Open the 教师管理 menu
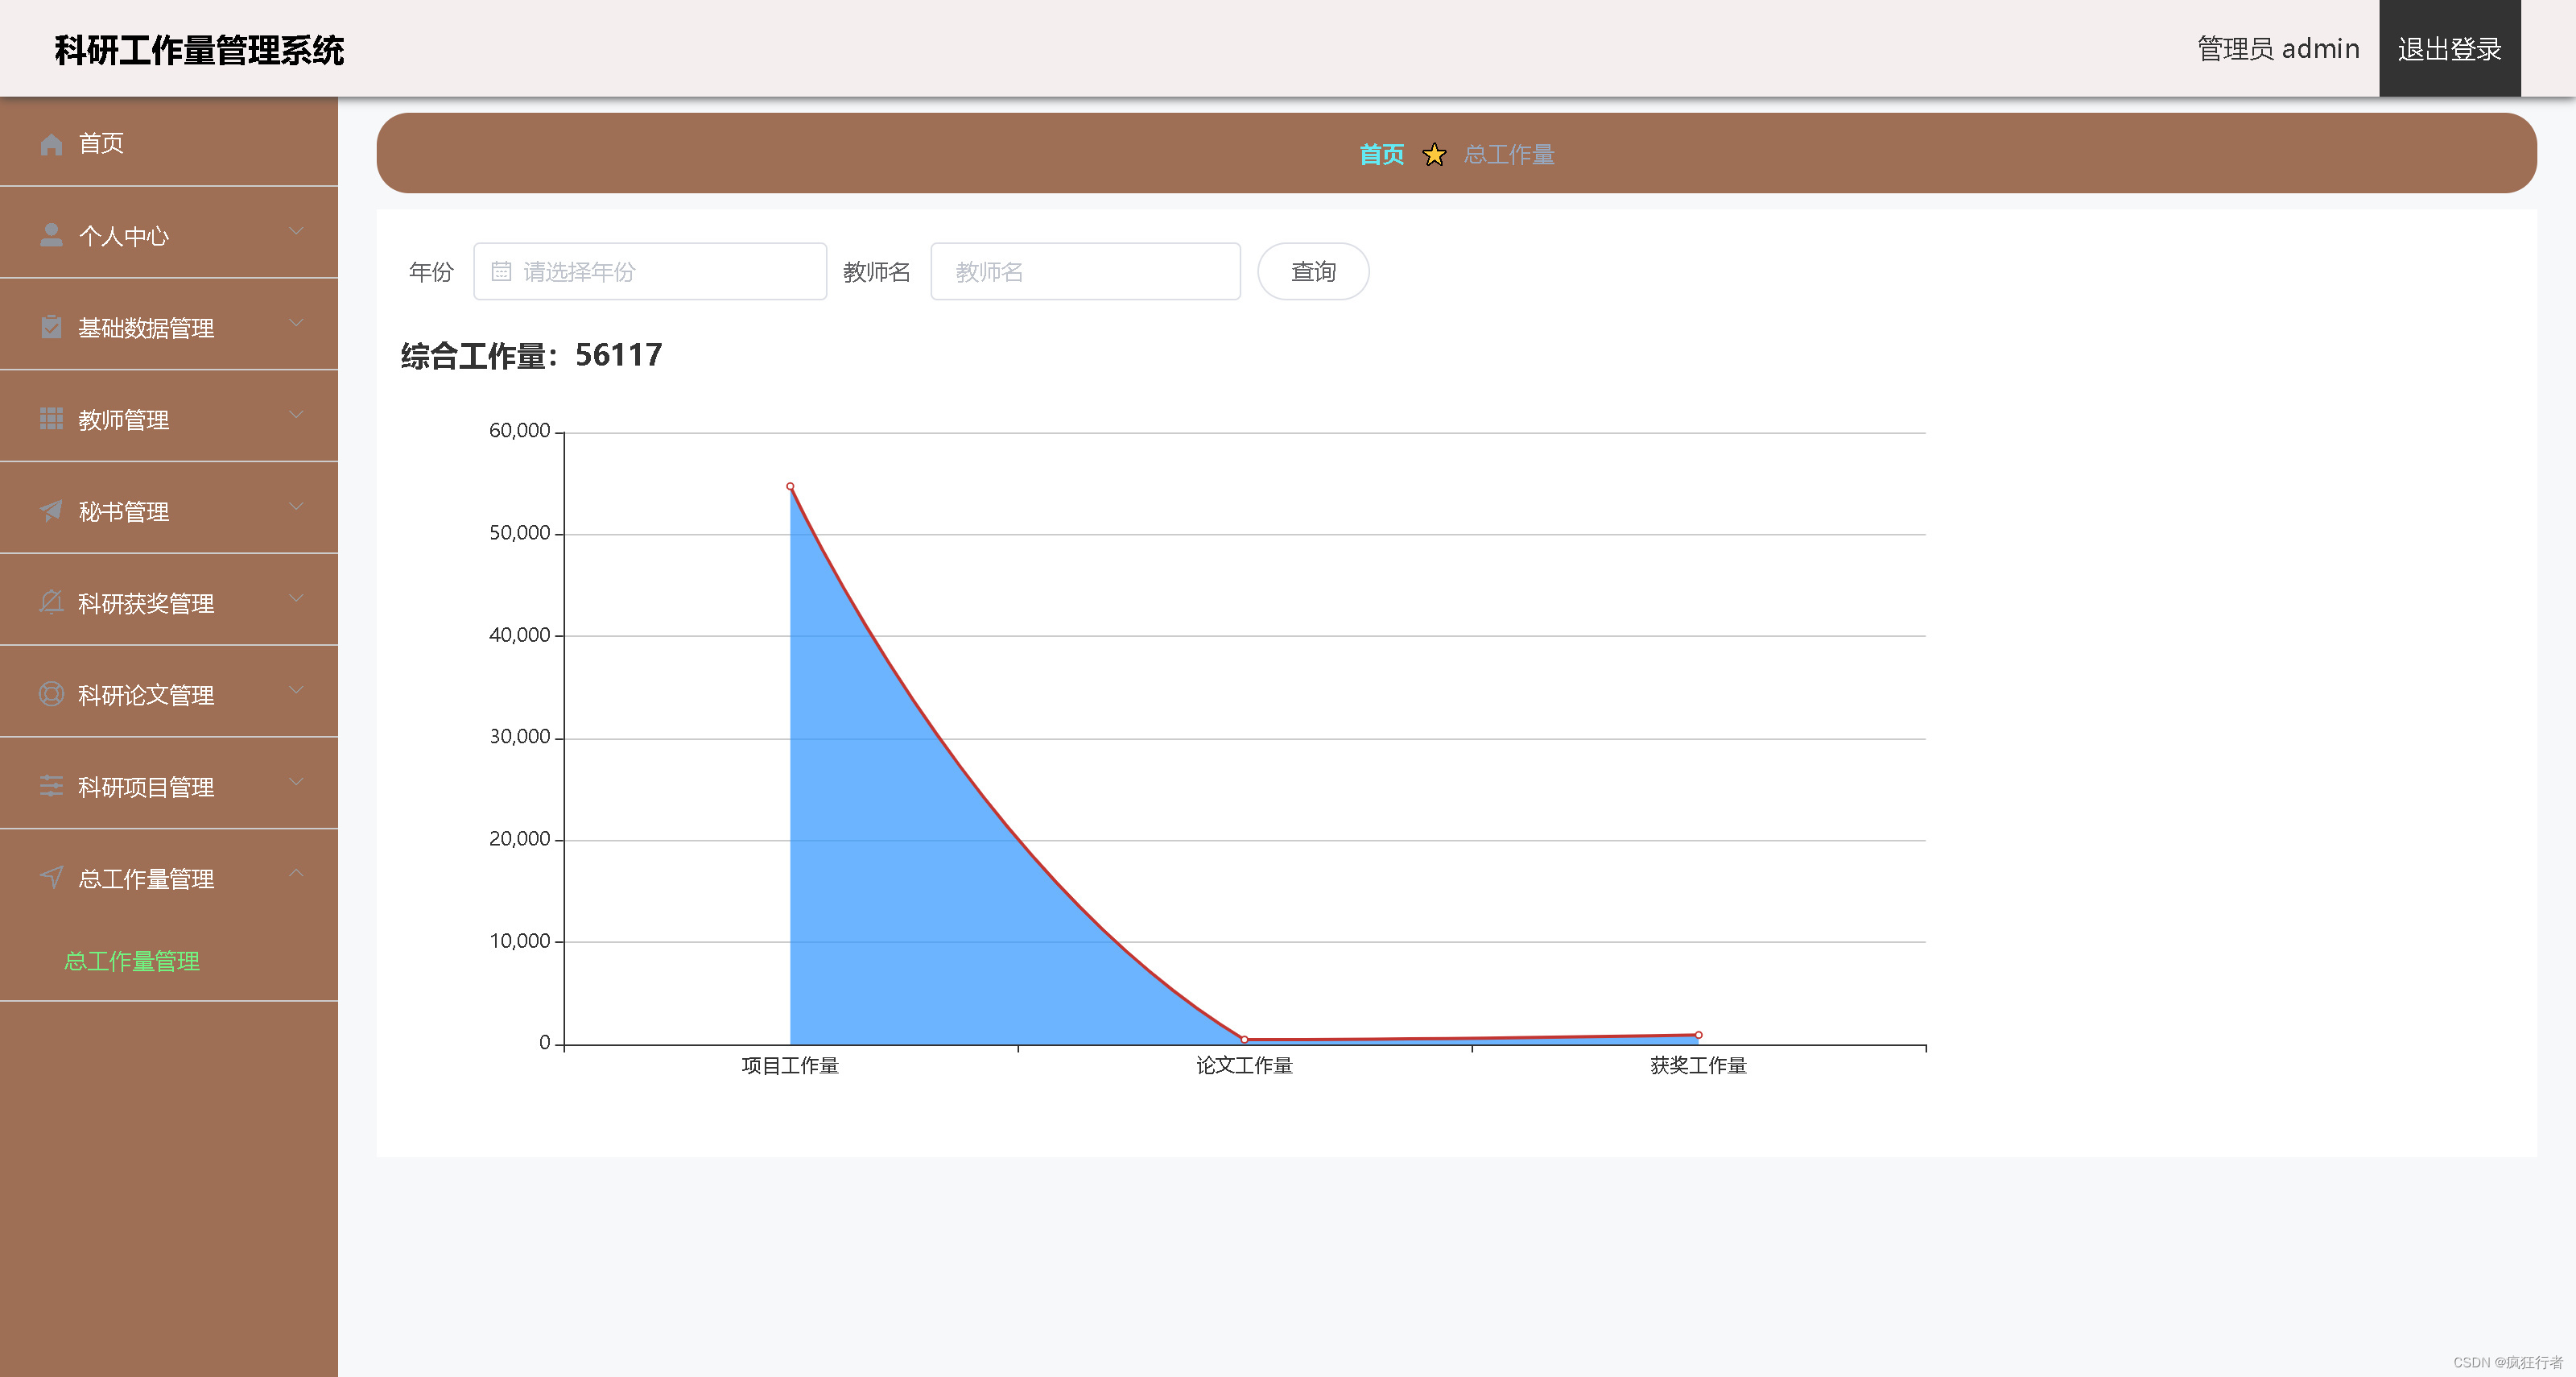The height and width of the screenshot is (1377, 2576). [169, 419]
